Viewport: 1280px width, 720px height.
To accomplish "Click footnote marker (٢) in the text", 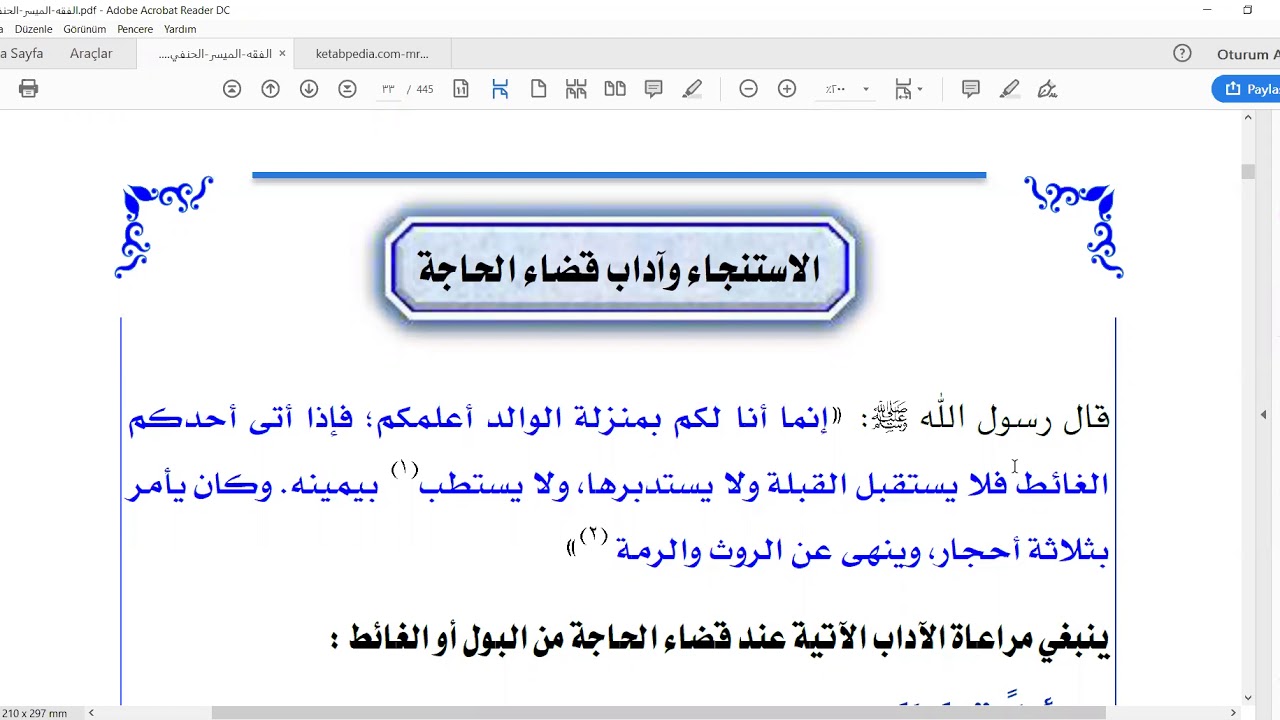I will click(x=594, y=535).
